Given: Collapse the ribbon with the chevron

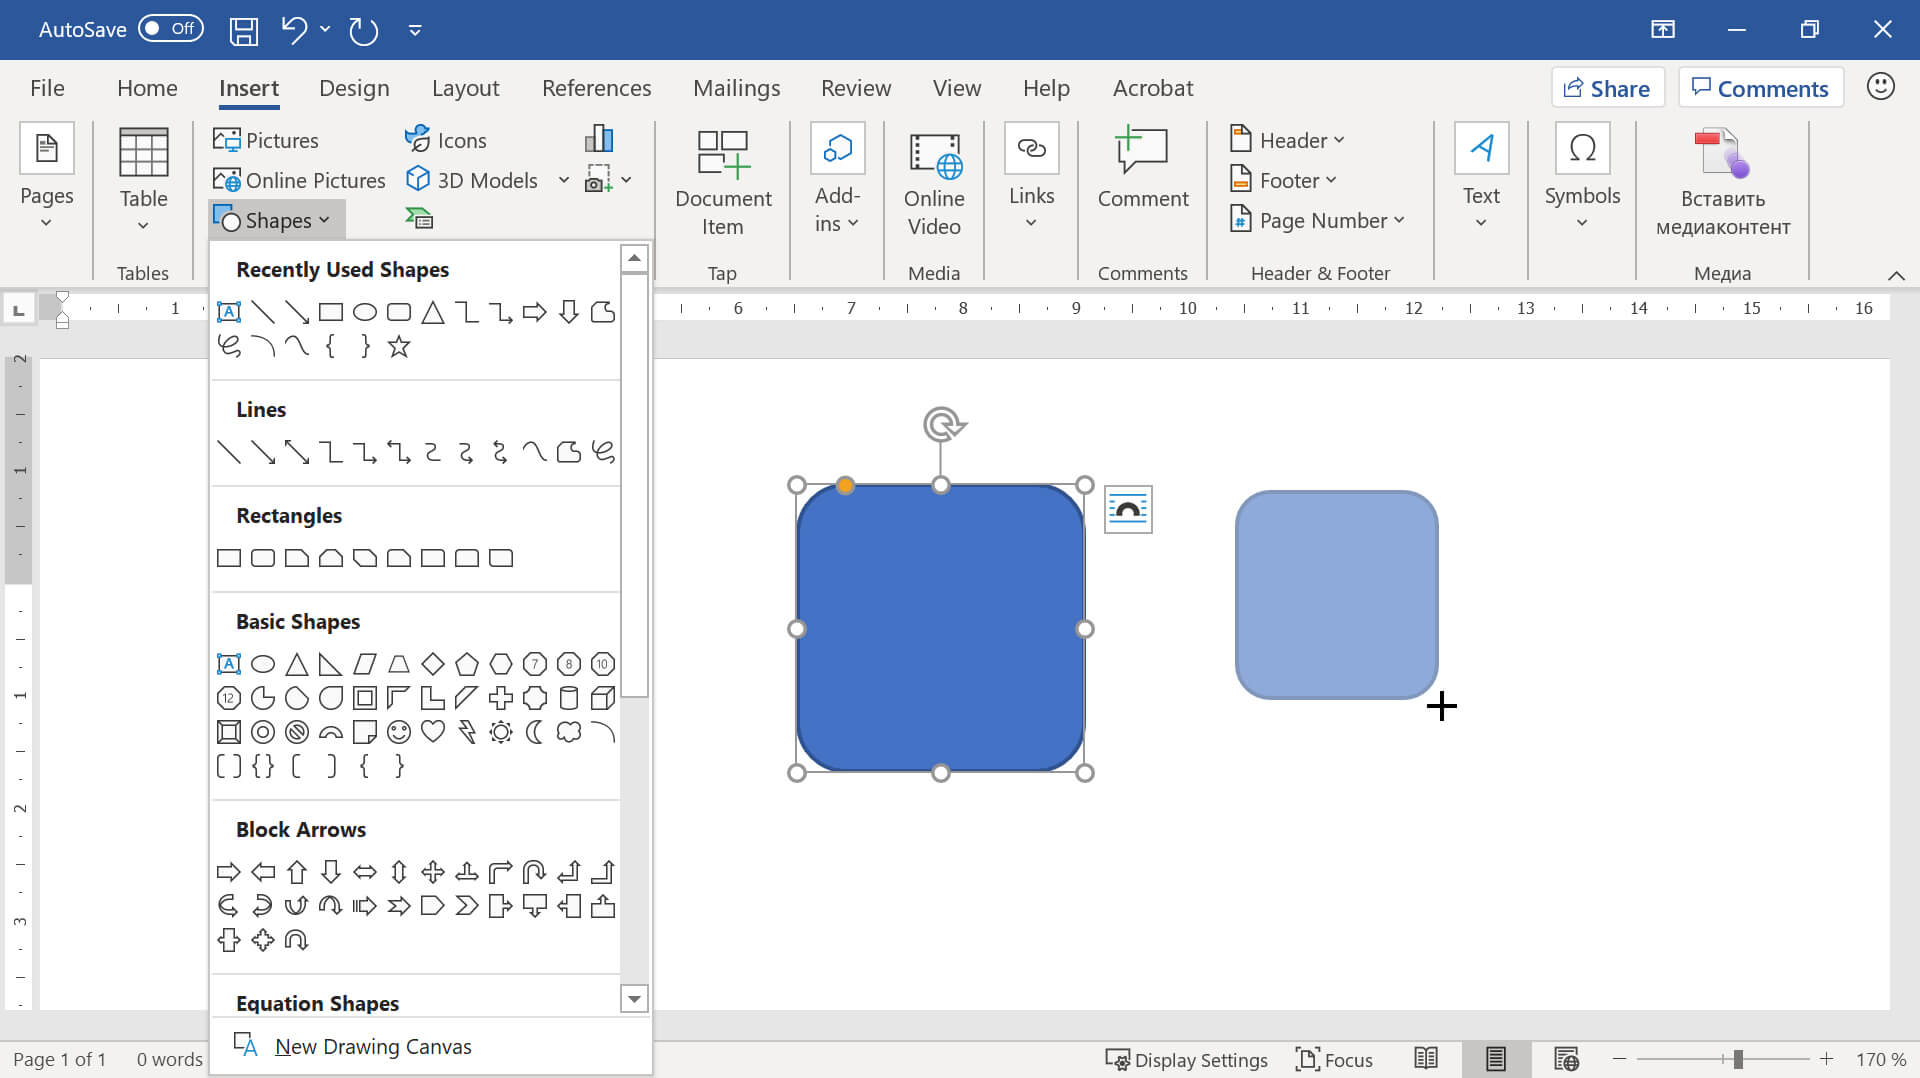Looking at the screenshot, I should coord(1895,275).
